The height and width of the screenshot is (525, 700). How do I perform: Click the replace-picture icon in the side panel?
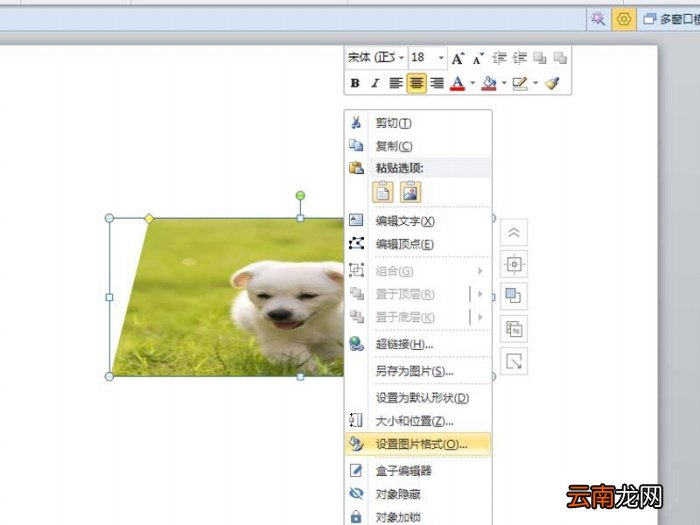[x=514, y=329]
